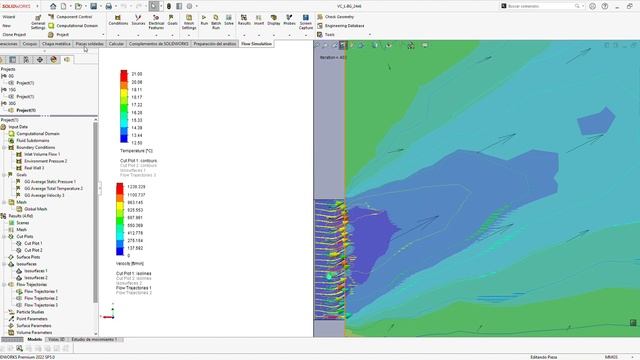Select Isosurfaces 2 in tree

pos(36,278)
